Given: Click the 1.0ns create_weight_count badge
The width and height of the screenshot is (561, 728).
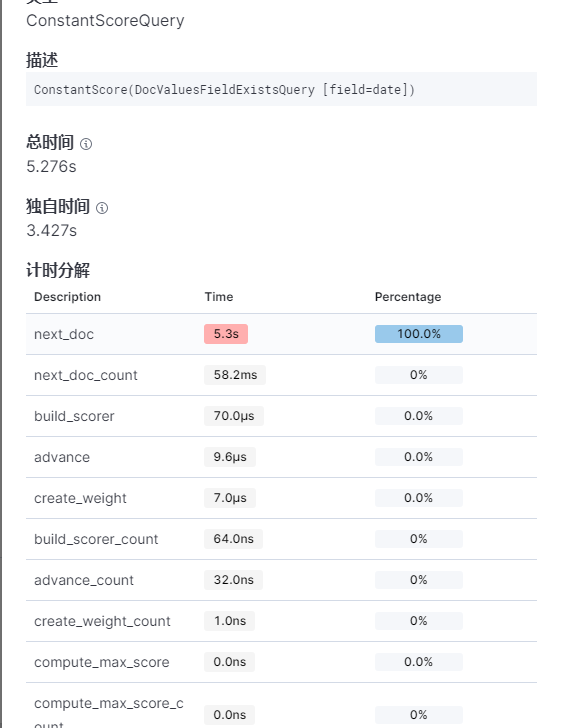Looking at the screenshot, I should (229, 621).
